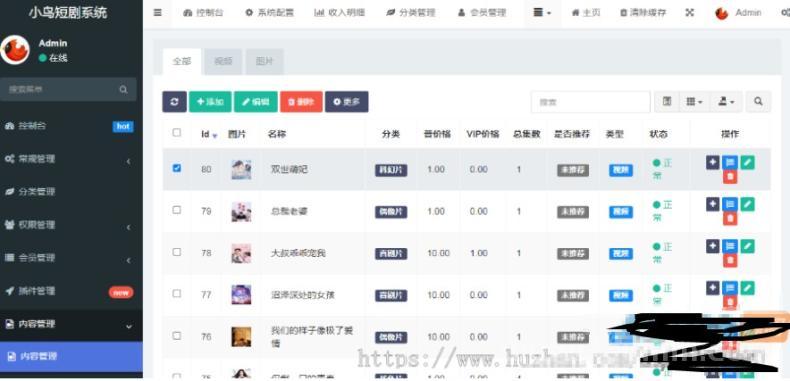
Task: Toggle the sidebar with the hamburger icon
Action: point(158,13)
